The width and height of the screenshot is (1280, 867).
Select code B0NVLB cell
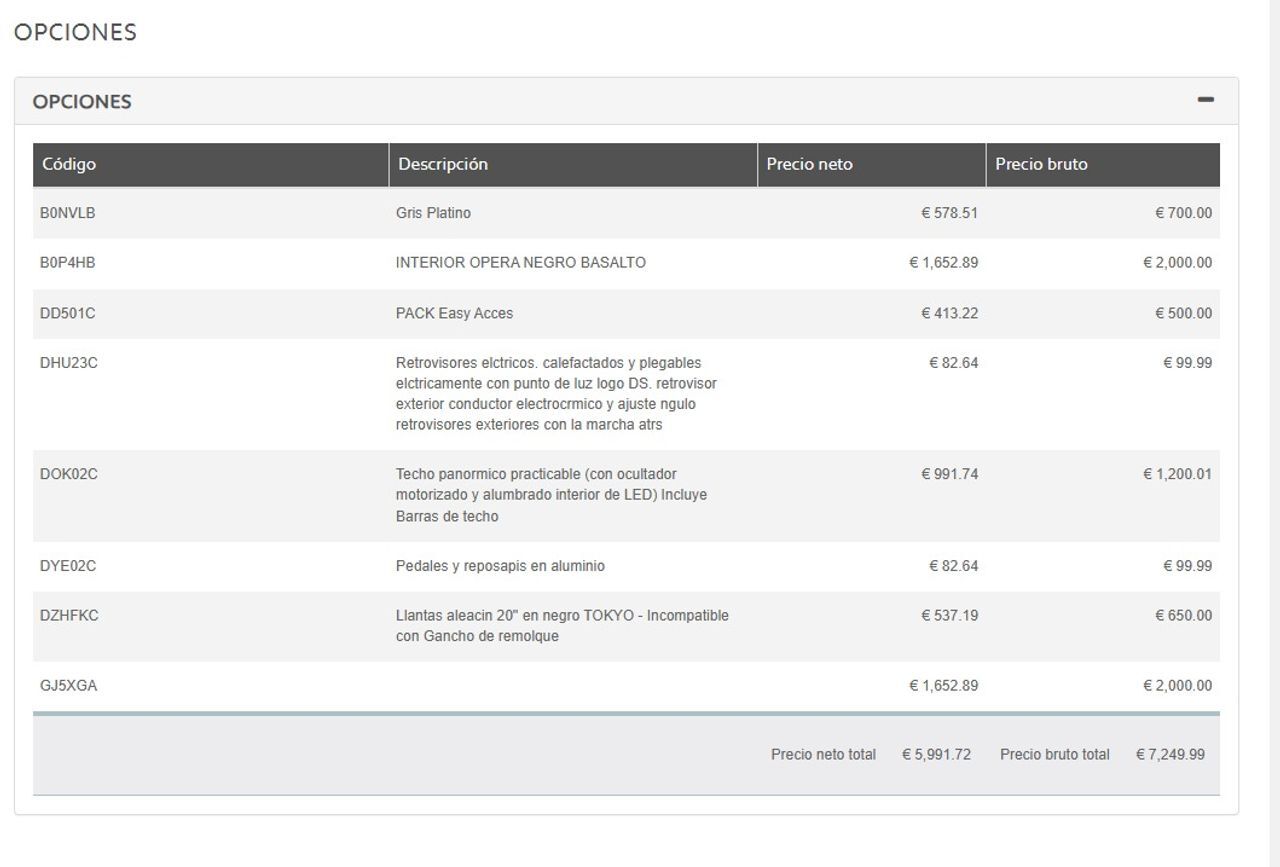click(x=68, y=213)
